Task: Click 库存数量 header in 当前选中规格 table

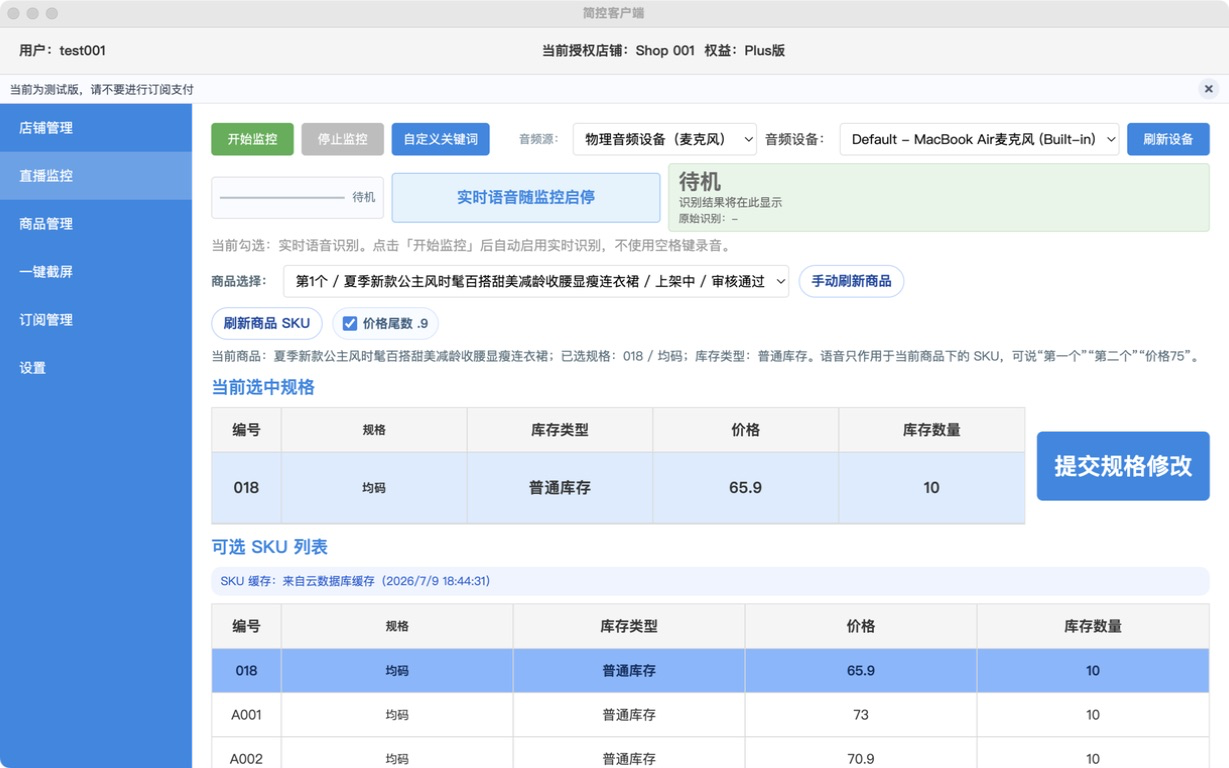Action: [x=931, y=430]
